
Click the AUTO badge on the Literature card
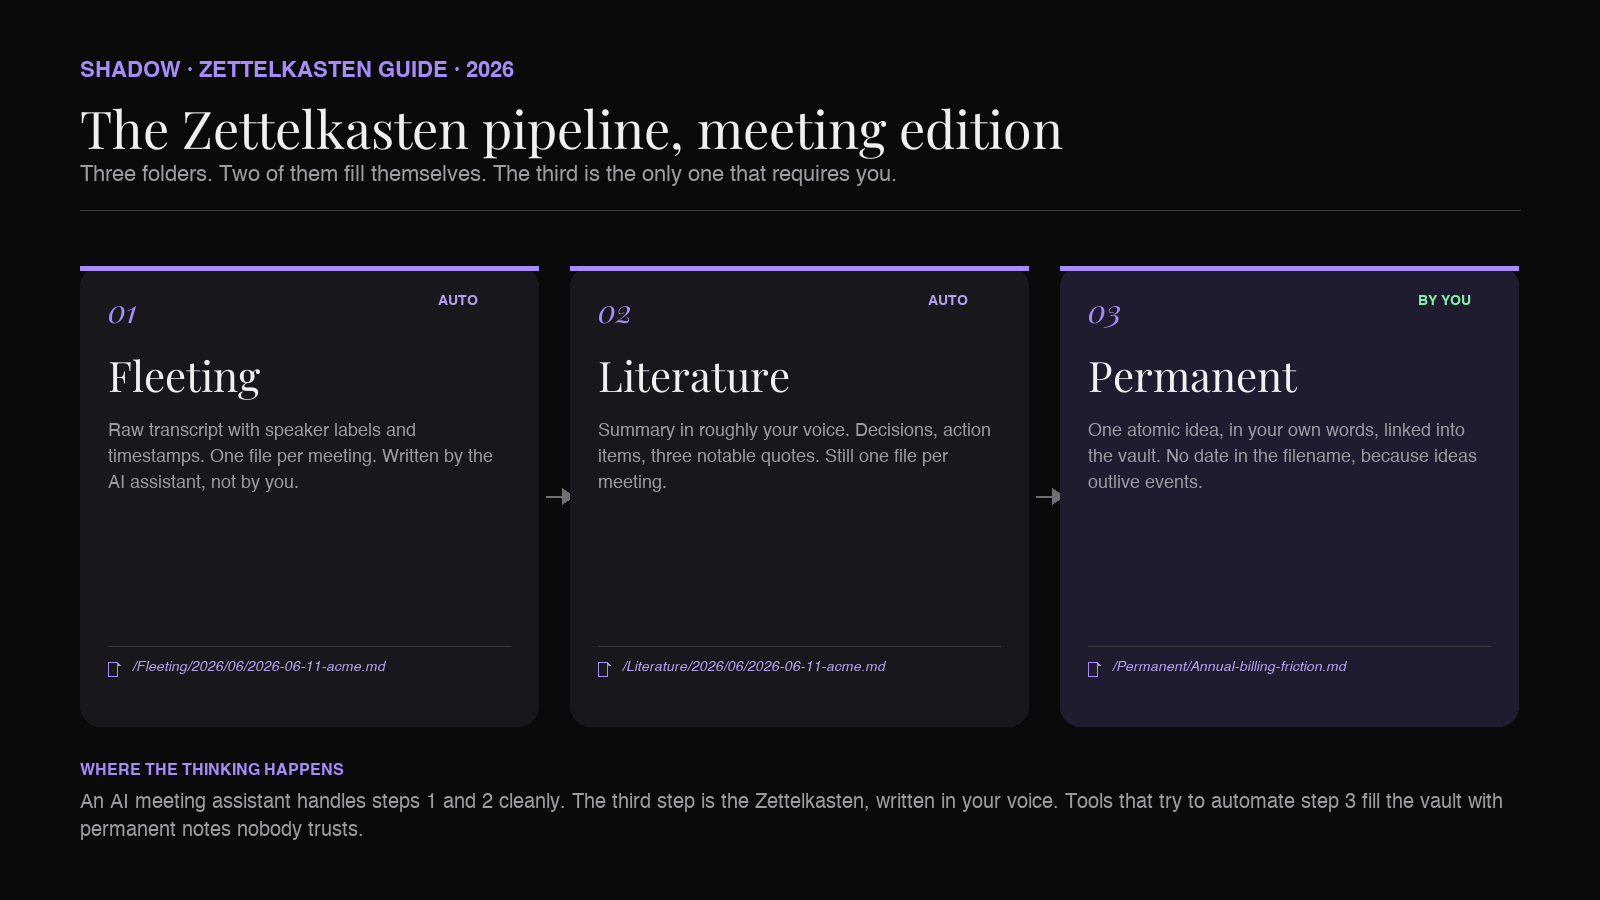(948, 300)
